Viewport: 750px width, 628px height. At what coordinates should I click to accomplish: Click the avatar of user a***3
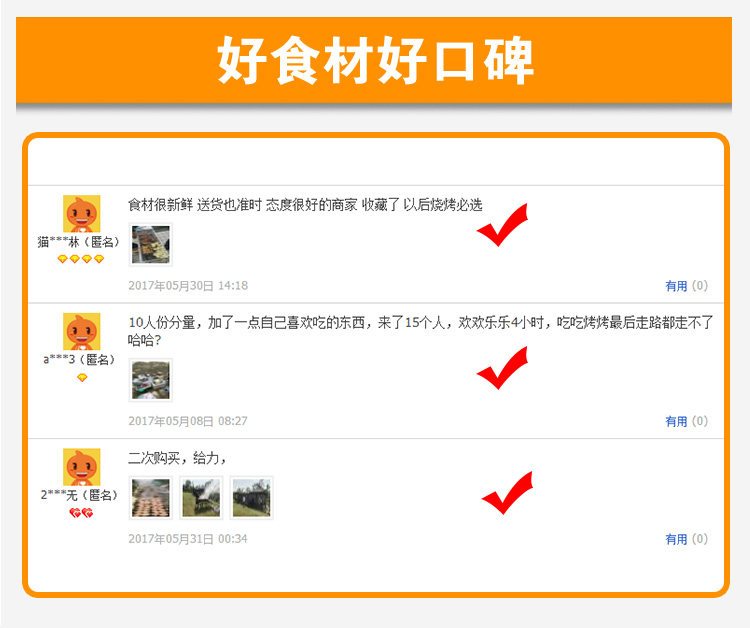tap(82, 331)
